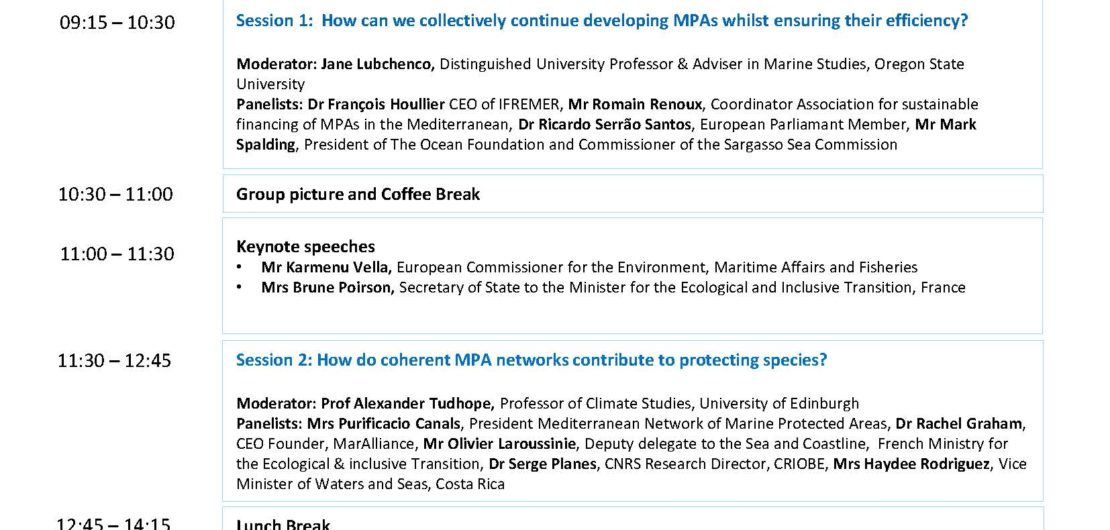
Task: Click the 11:30 – 12:45 time label
Action: [x=115, y=361]
